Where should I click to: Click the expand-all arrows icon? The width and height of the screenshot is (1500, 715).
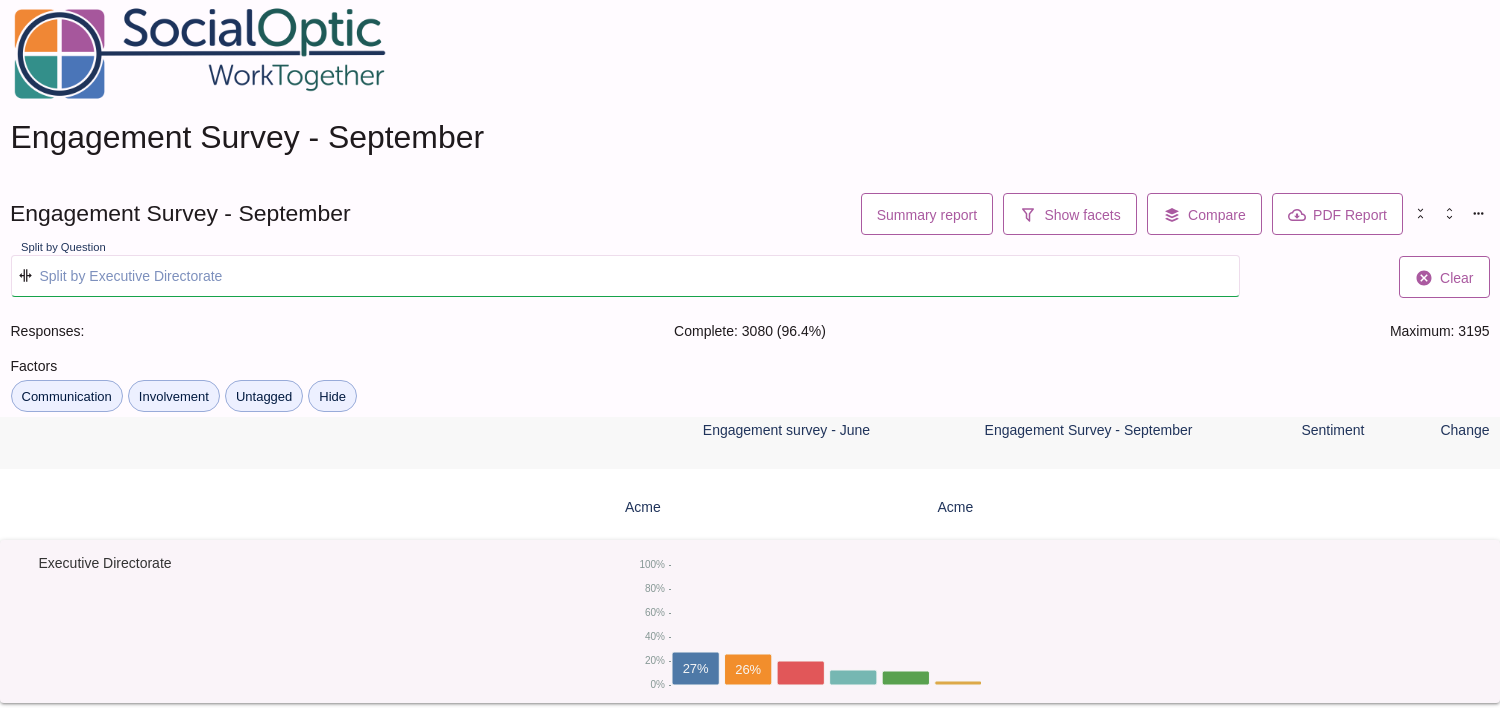click(x=1449, y=214)
